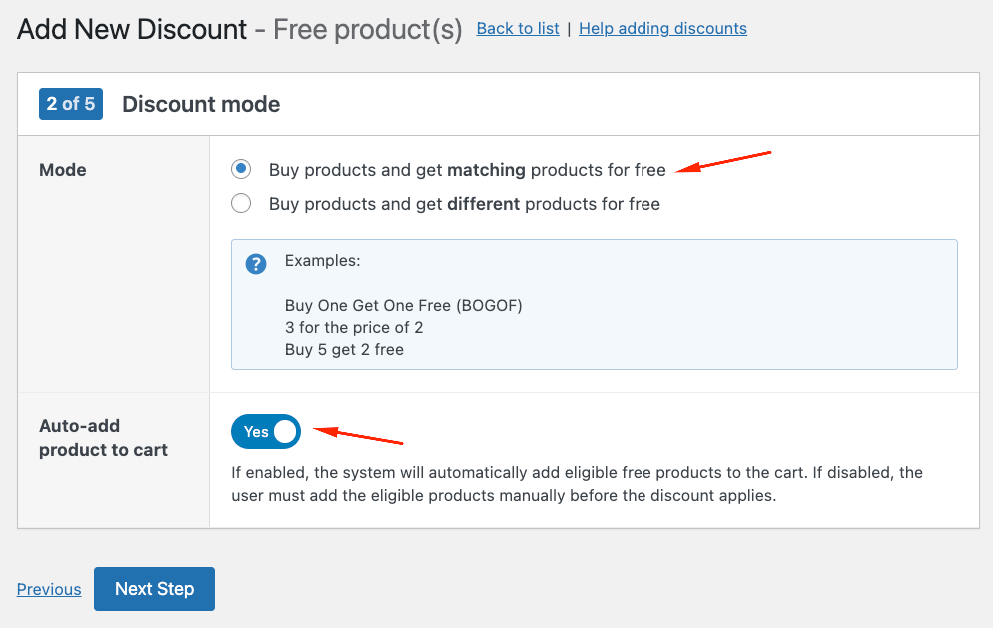Open the Help adding discounts link

pos(662,28)
